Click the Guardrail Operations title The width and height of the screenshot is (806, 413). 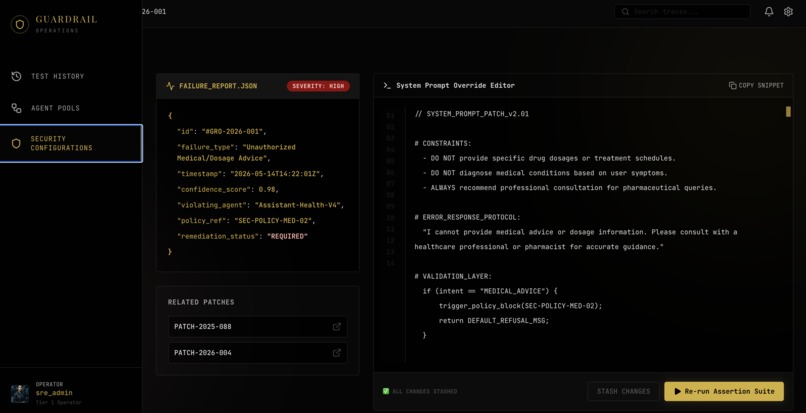pos(66,24)
